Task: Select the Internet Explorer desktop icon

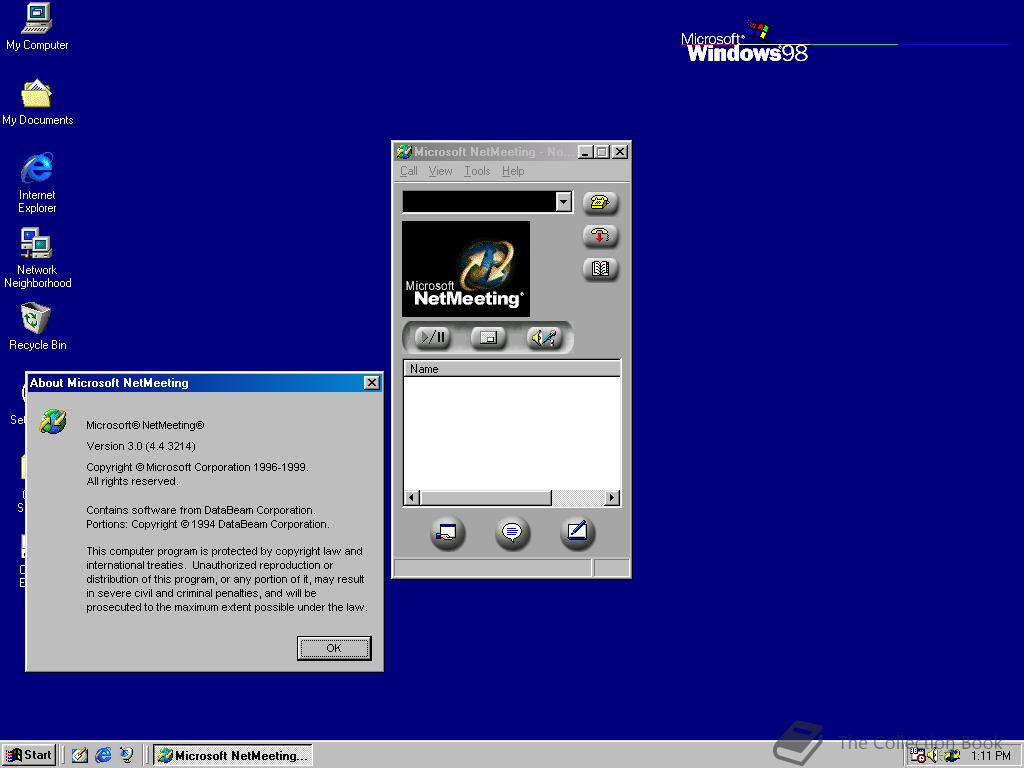Action: point(37,183)
